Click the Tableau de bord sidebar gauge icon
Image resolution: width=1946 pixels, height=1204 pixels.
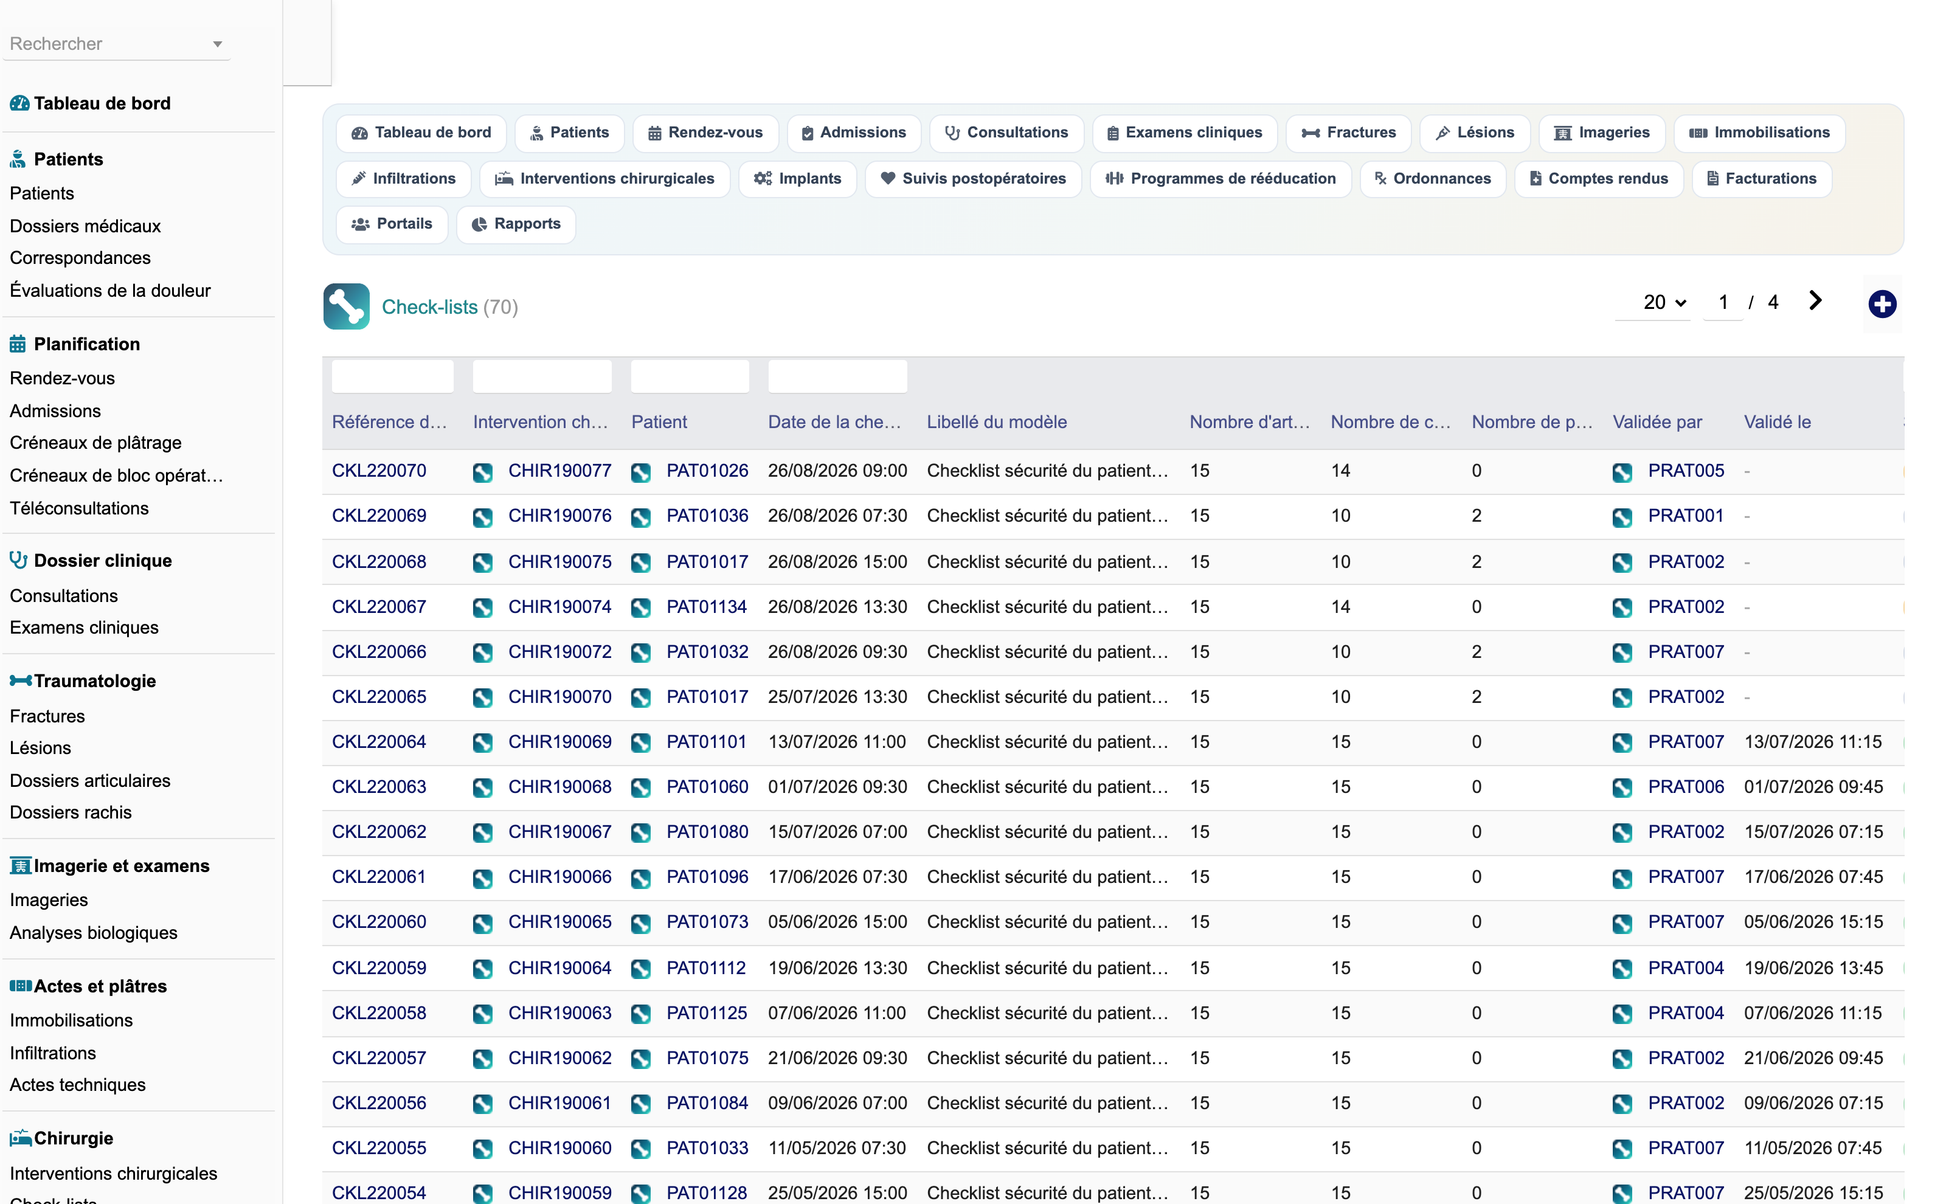tap(19, 103)
